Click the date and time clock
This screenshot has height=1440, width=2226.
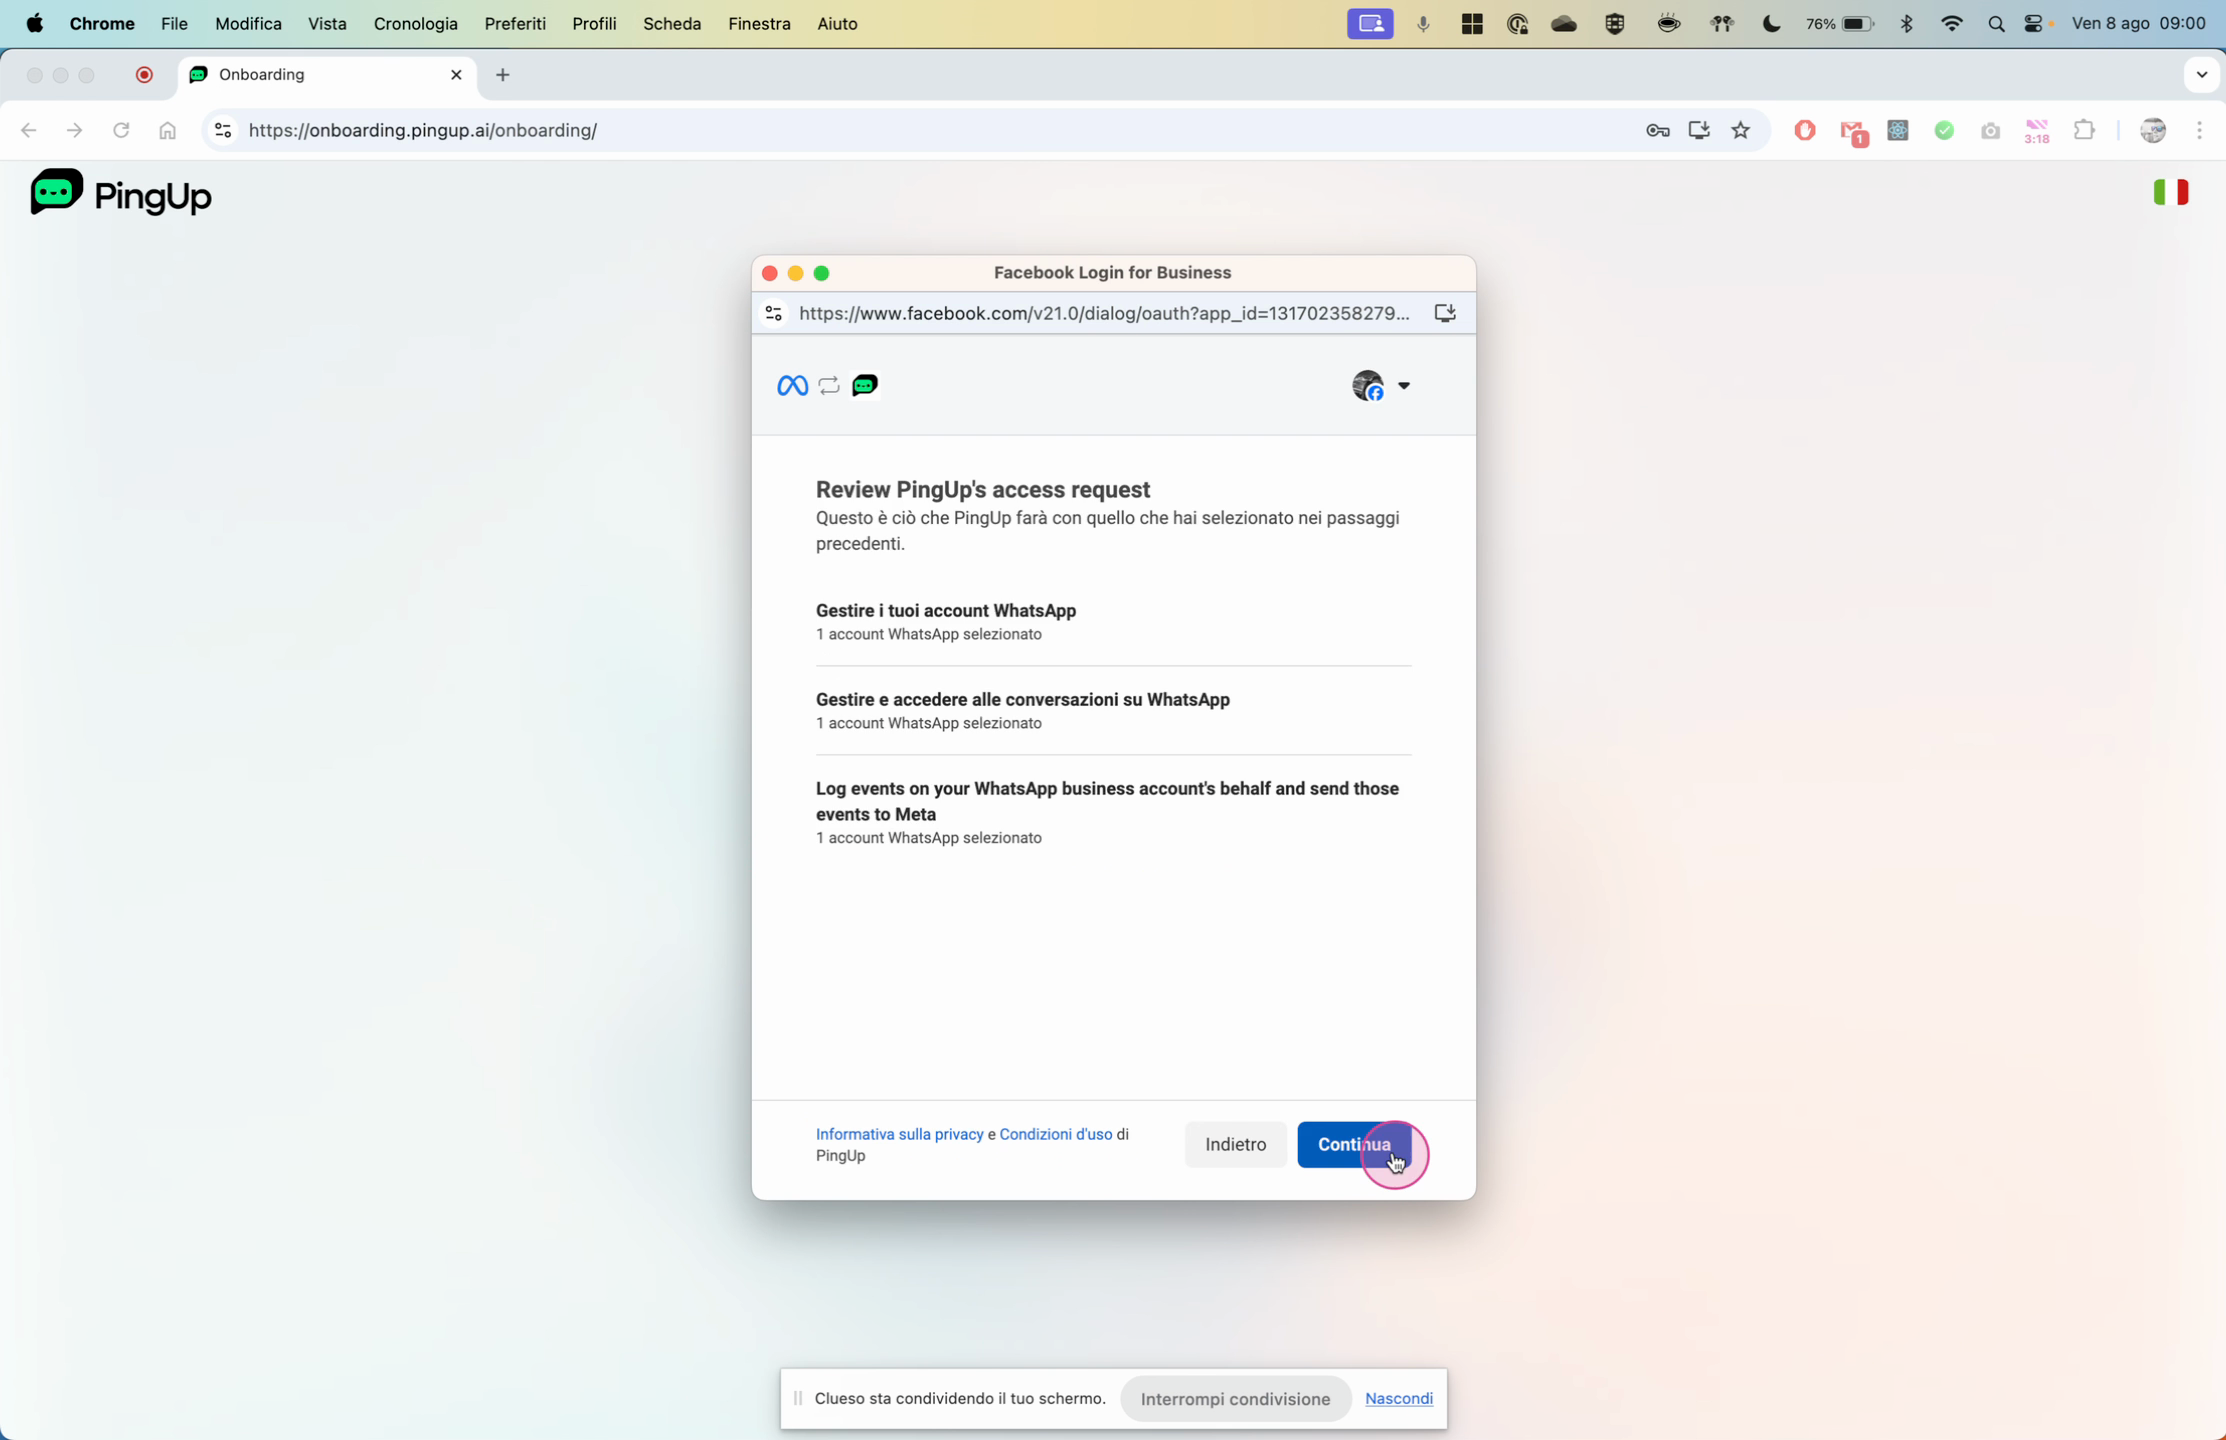point(2138,24)
